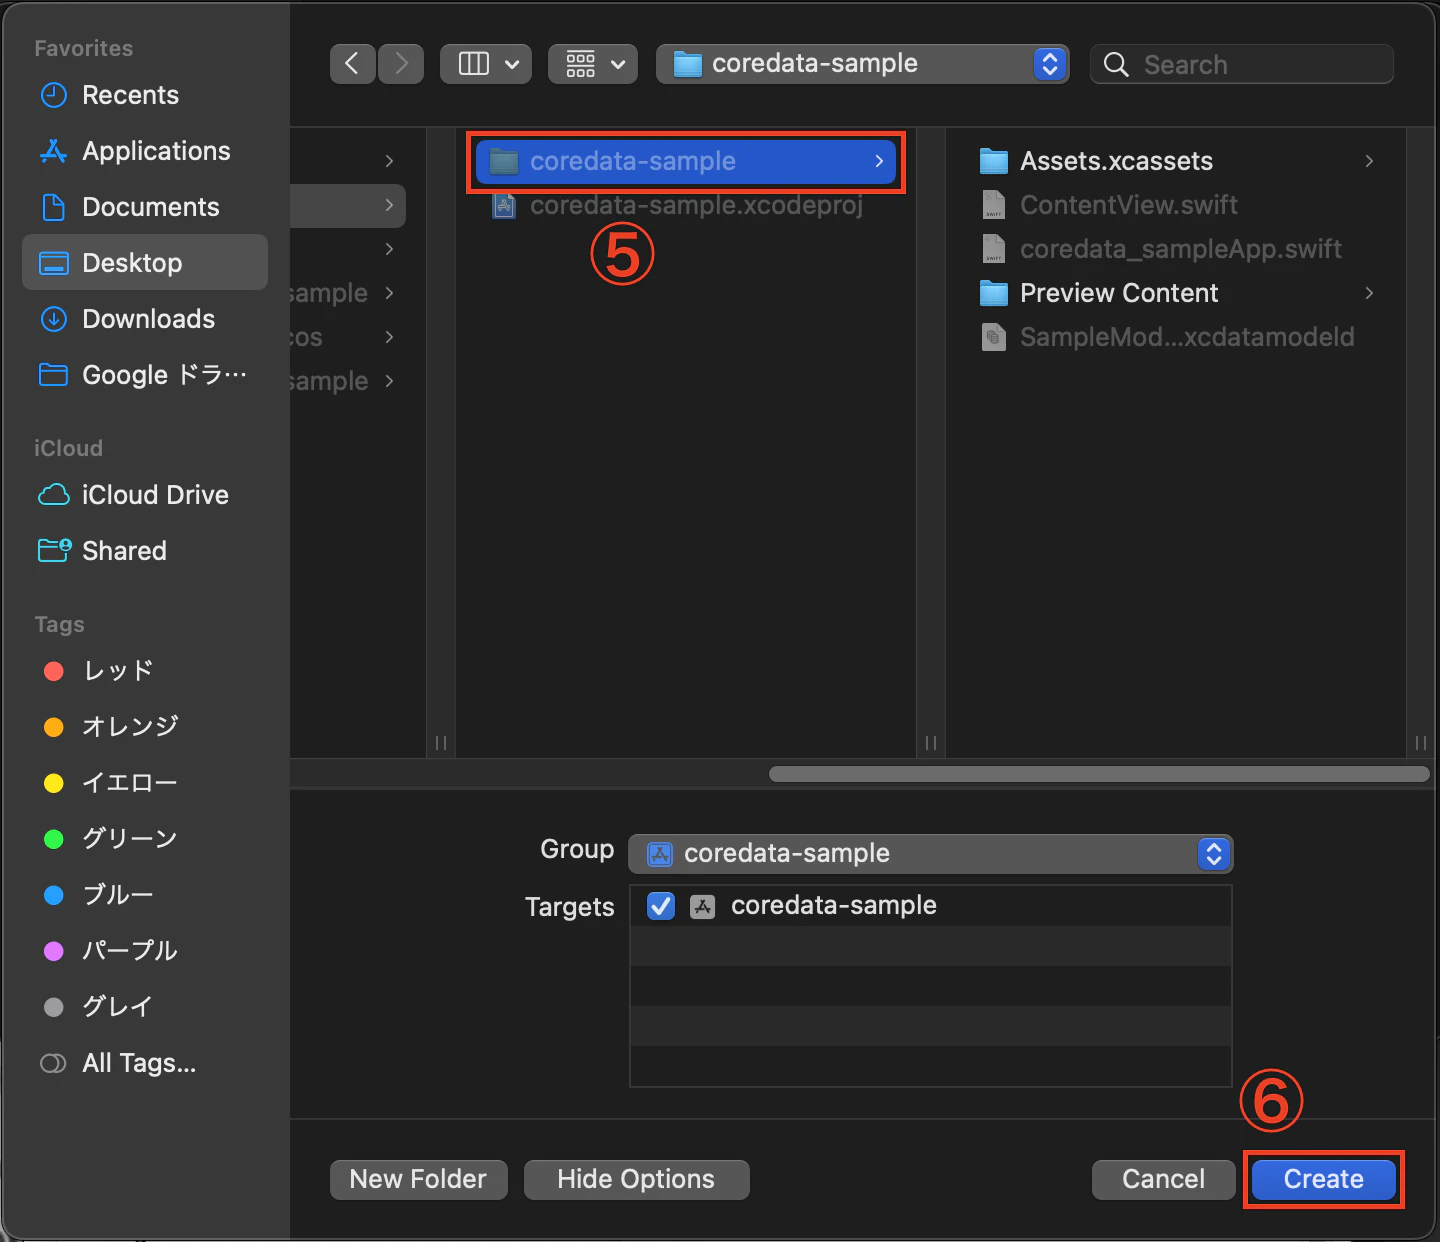This screenshot has width=1440, height=1242.
Task: Select ContentView.swift file
Action: tap(1177, 205)
